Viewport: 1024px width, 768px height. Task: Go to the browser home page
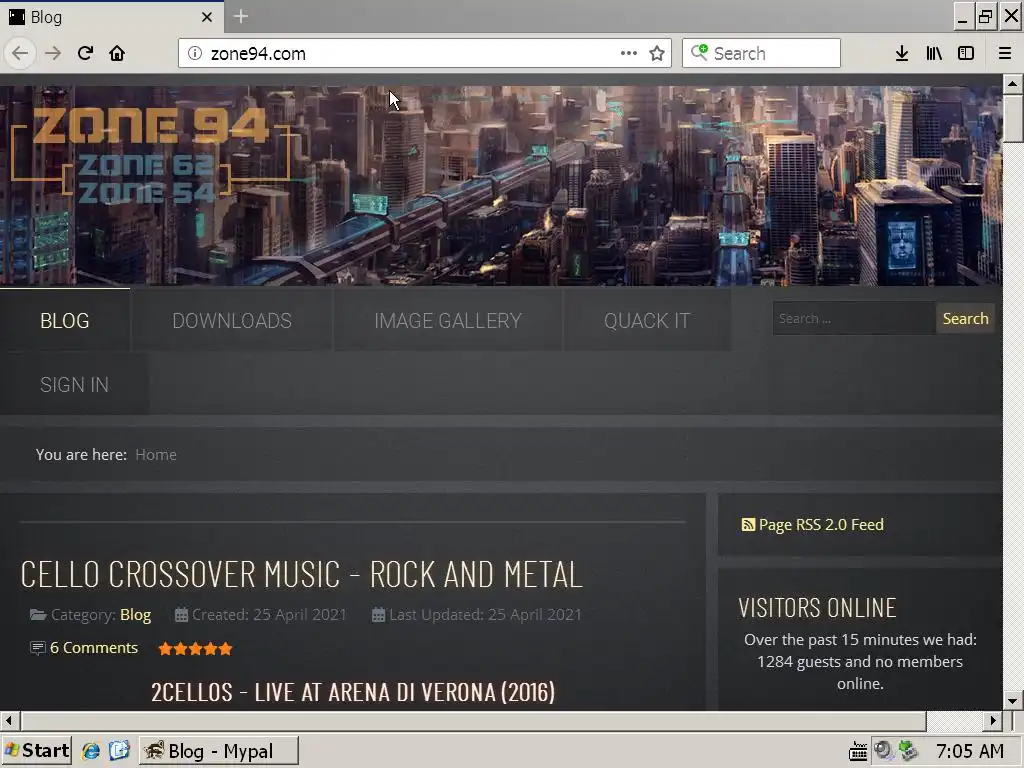pyautogui.click(x=117, y=53)
